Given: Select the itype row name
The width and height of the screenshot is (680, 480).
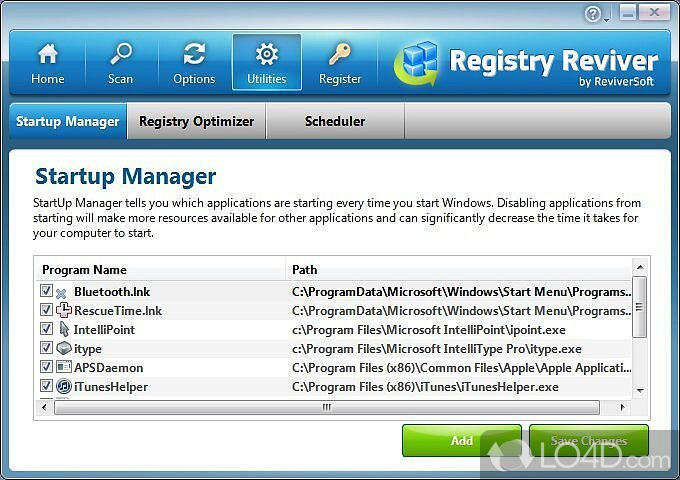Looking at the screenshot, I should coord(88,349).
